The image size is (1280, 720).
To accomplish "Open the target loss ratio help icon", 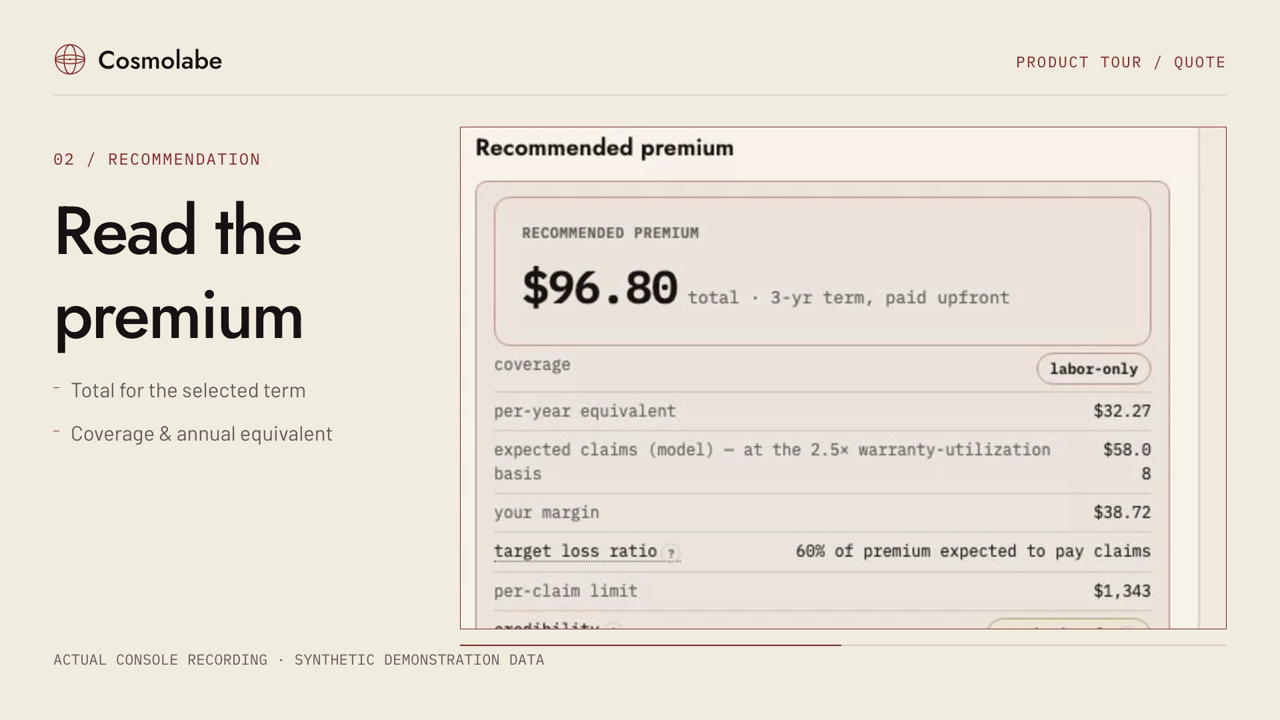I will (x=671, y=553).
